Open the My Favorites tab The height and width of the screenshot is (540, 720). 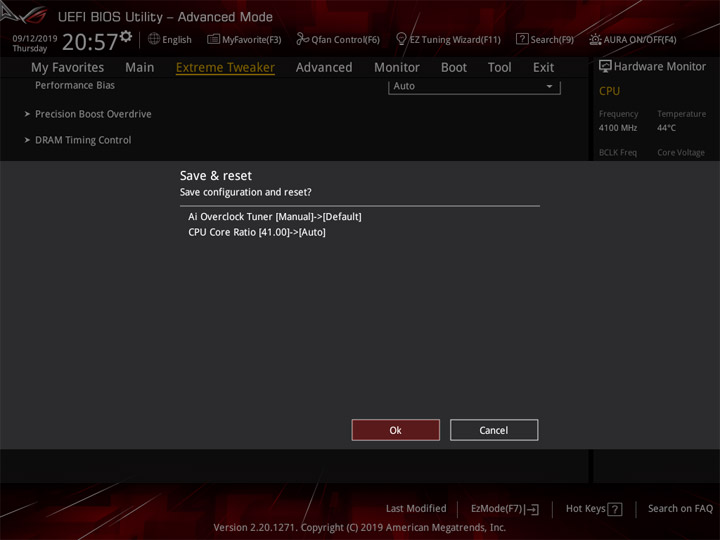click(68, 68)
